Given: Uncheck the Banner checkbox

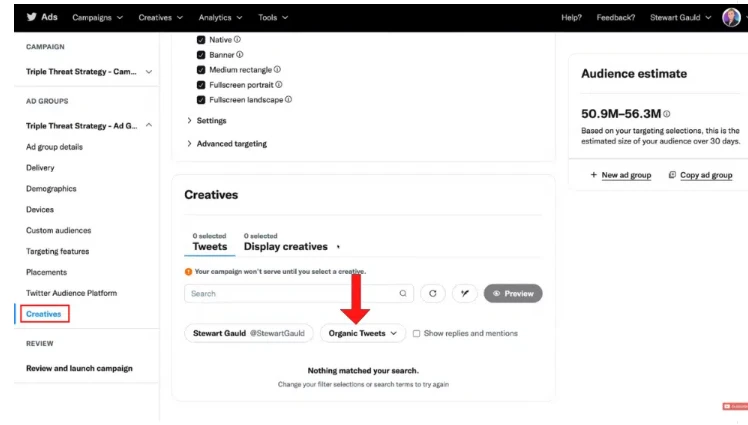Looking at the screenshot, I should pos(201,55).
